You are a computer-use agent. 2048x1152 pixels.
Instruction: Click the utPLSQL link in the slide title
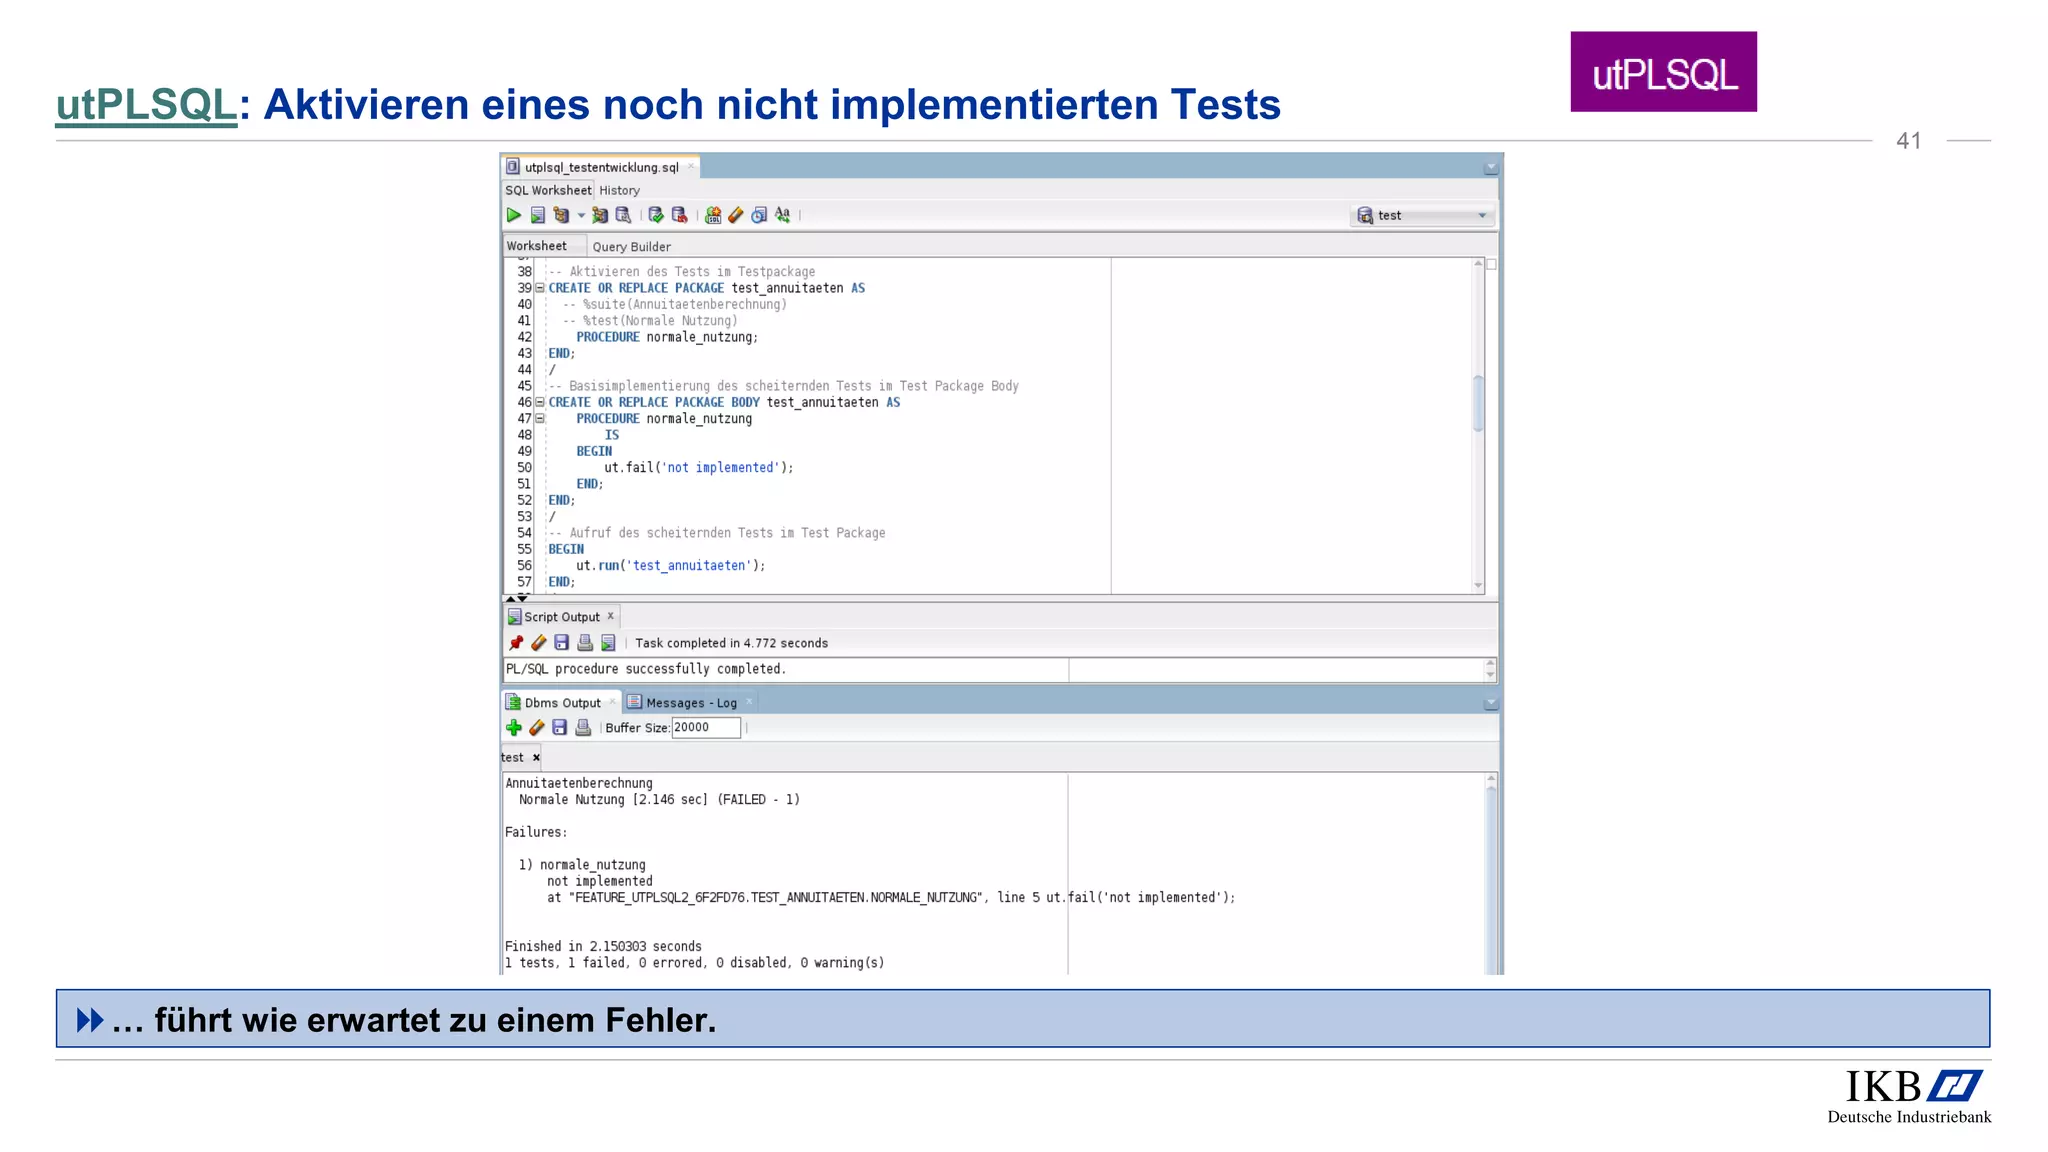(x=146, y=105)
